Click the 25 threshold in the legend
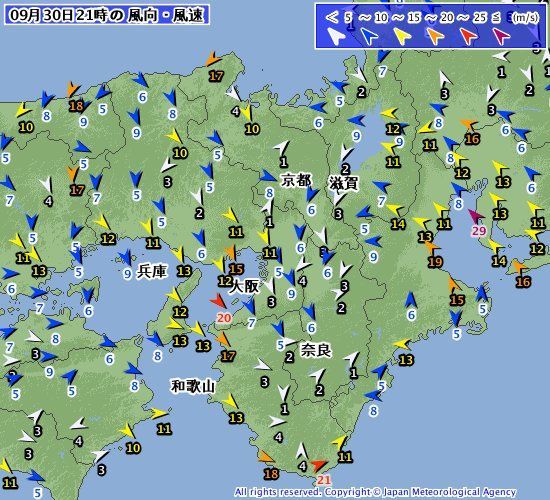Image resolution: width=550 pixels, height=500 pixels. click(480, 17)
